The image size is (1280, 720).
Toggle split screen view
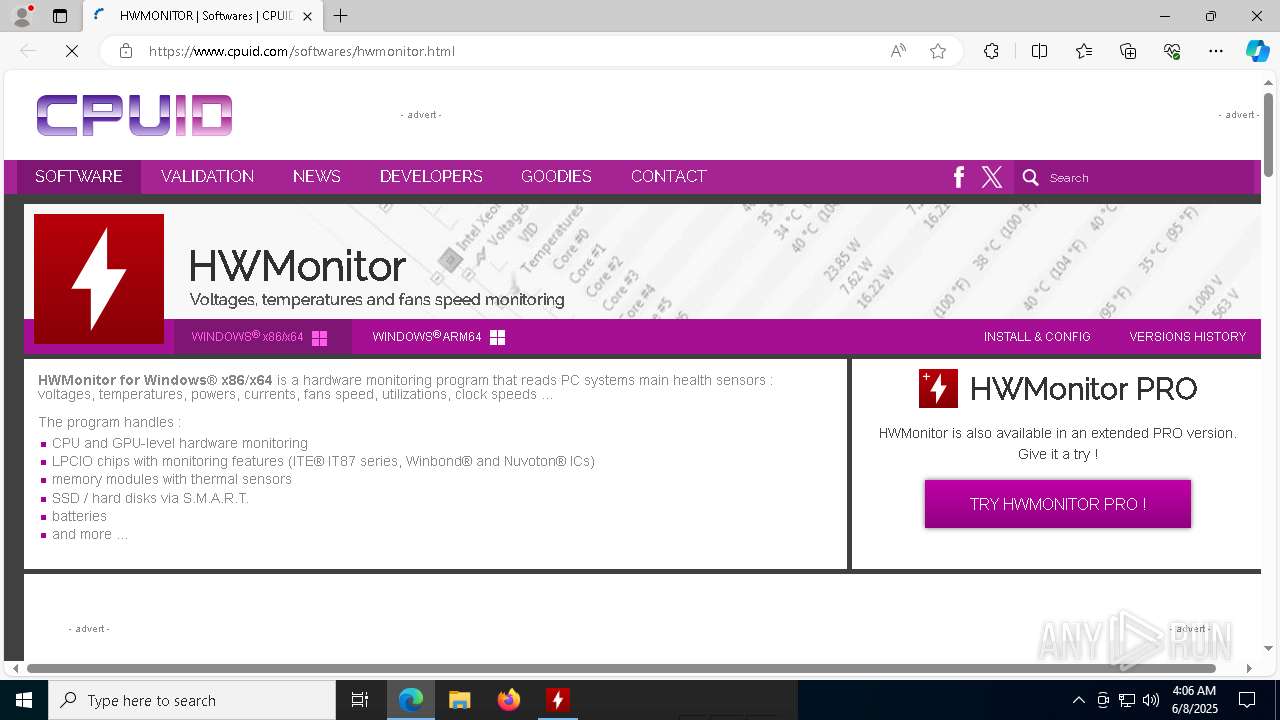click(1039, 51)
